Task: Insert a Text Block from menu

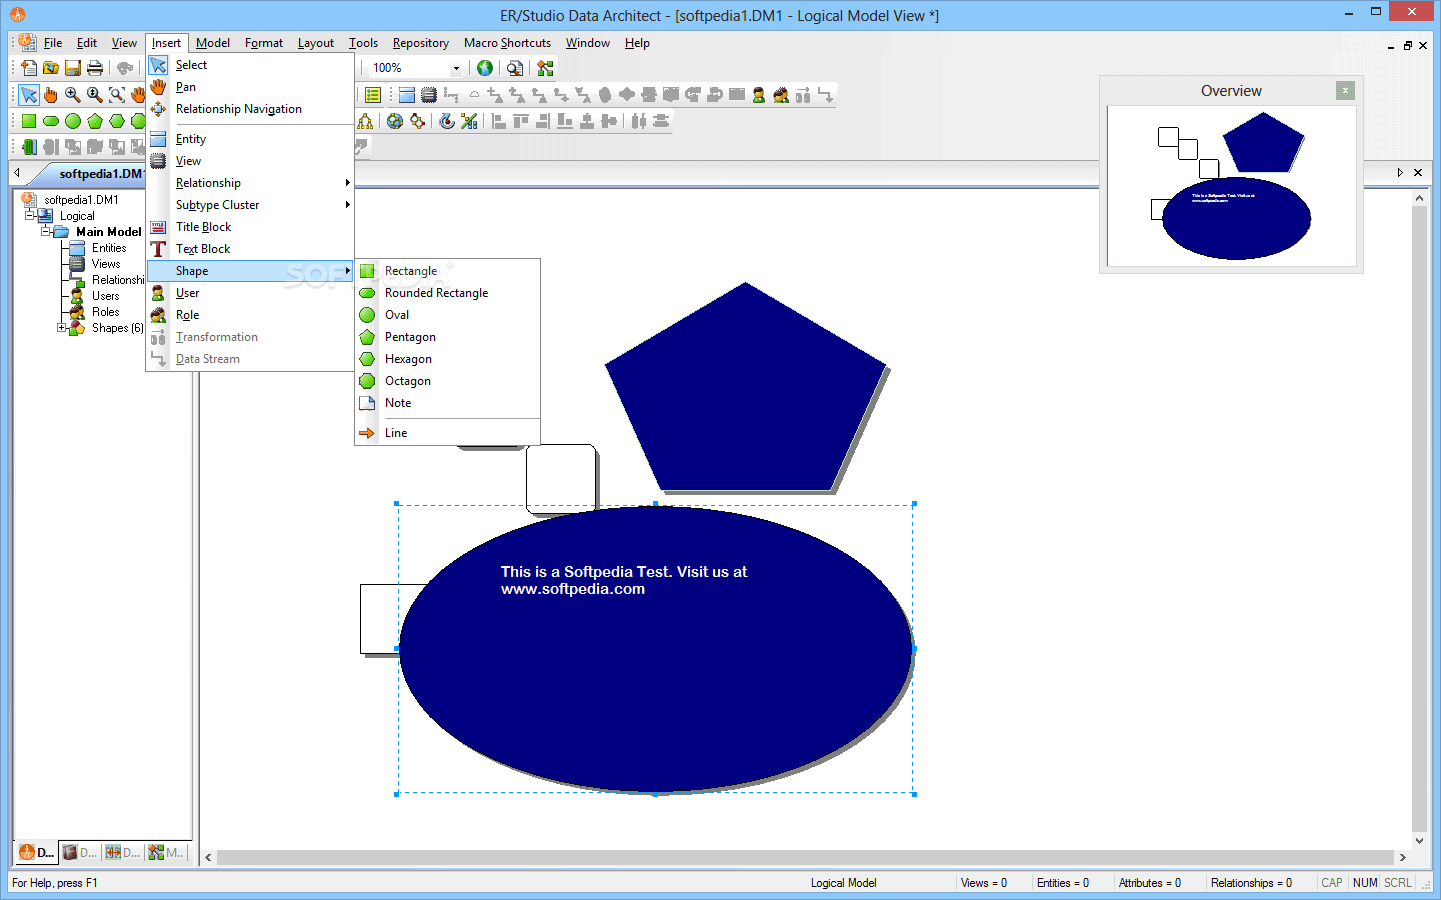Action: click(x=250, y=249)
